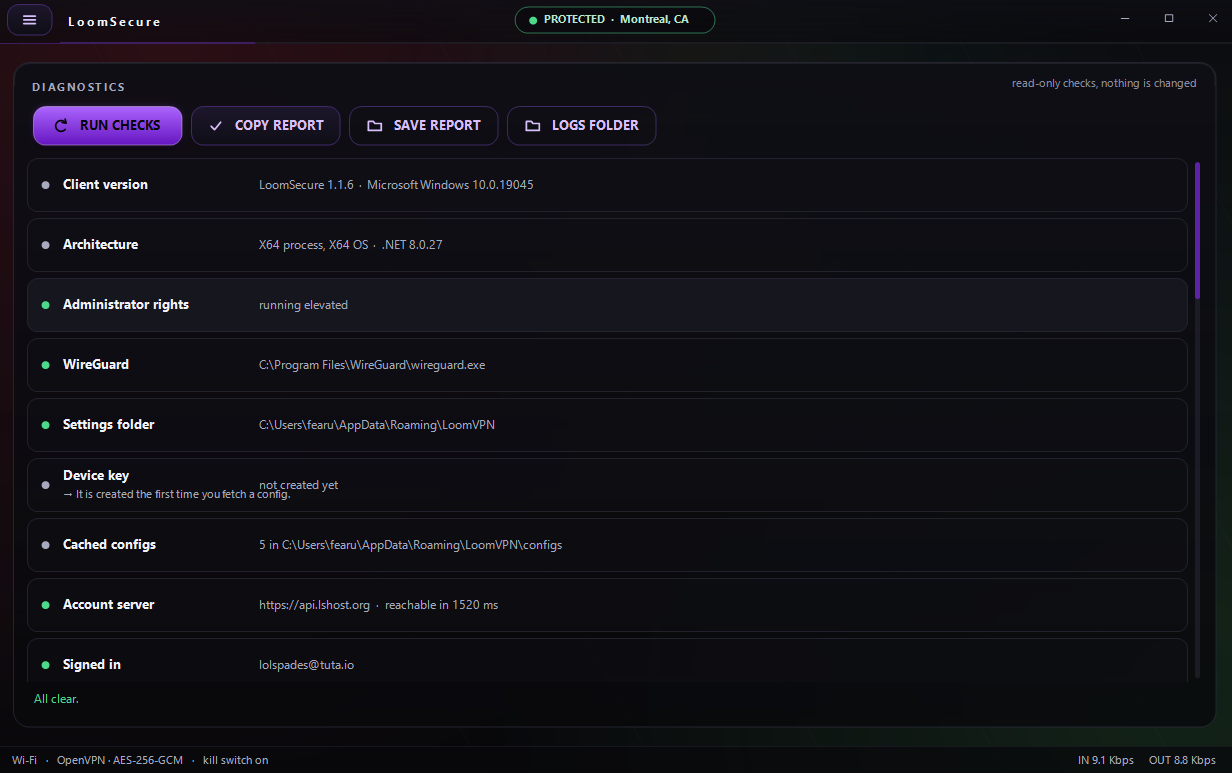Screen dimensions: 1232x773
Task: Click the folder icon in Logs Folder
Action: click(x=532, y=126)
